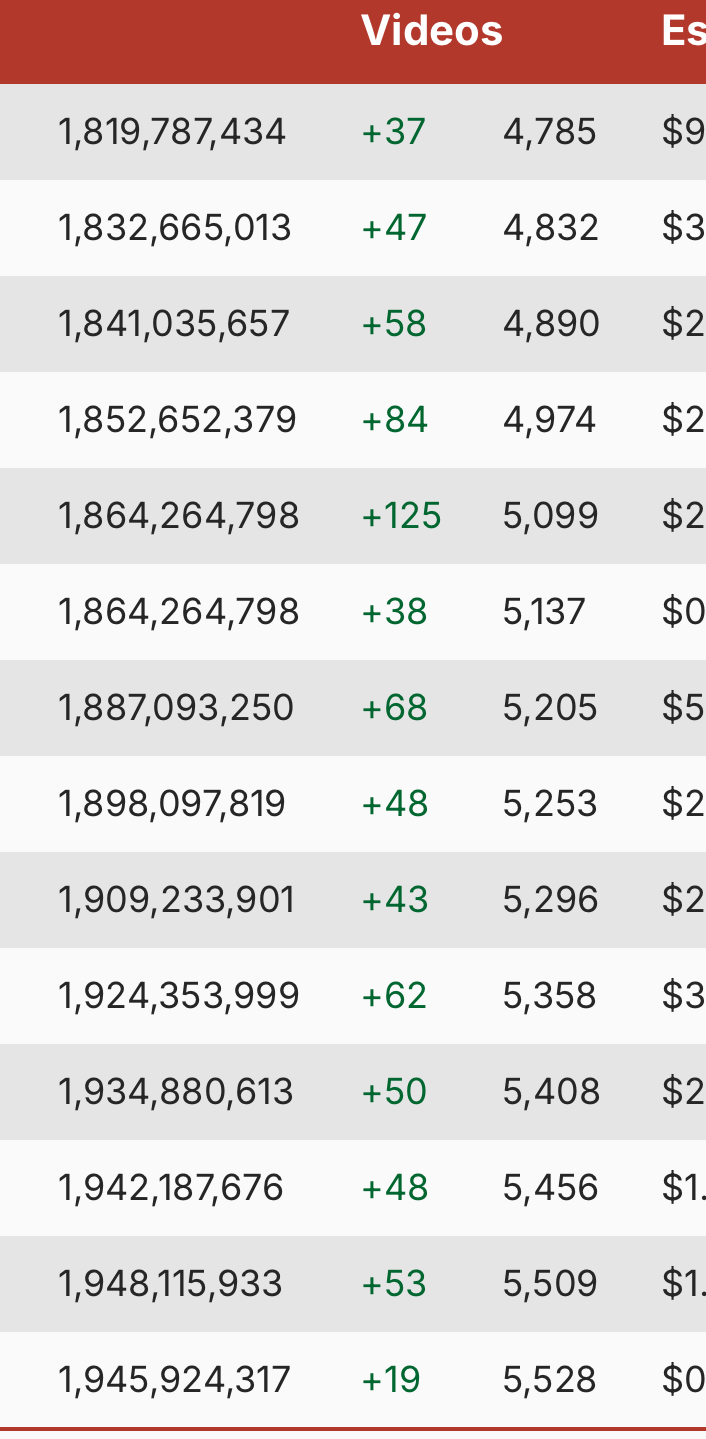Click the +37 videos change value
Viewport: 706px width, 1439px height.
394,132
